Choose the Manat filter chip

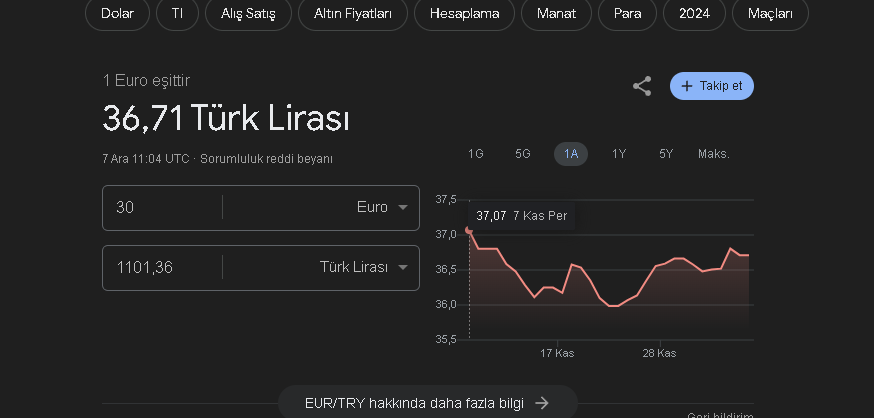(556, 13)
